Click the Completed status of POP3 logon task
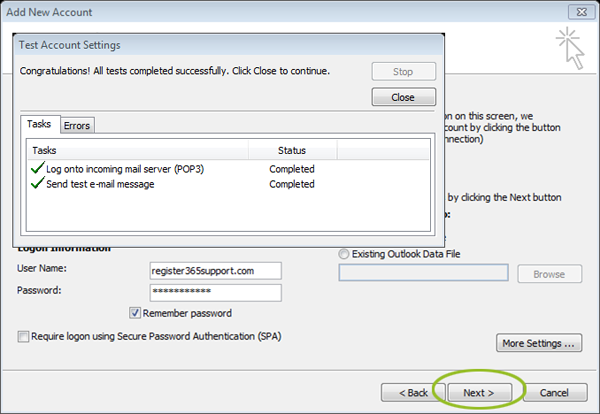Image resolution: width=600 pixels, height=414 pixels. (292, 169)
